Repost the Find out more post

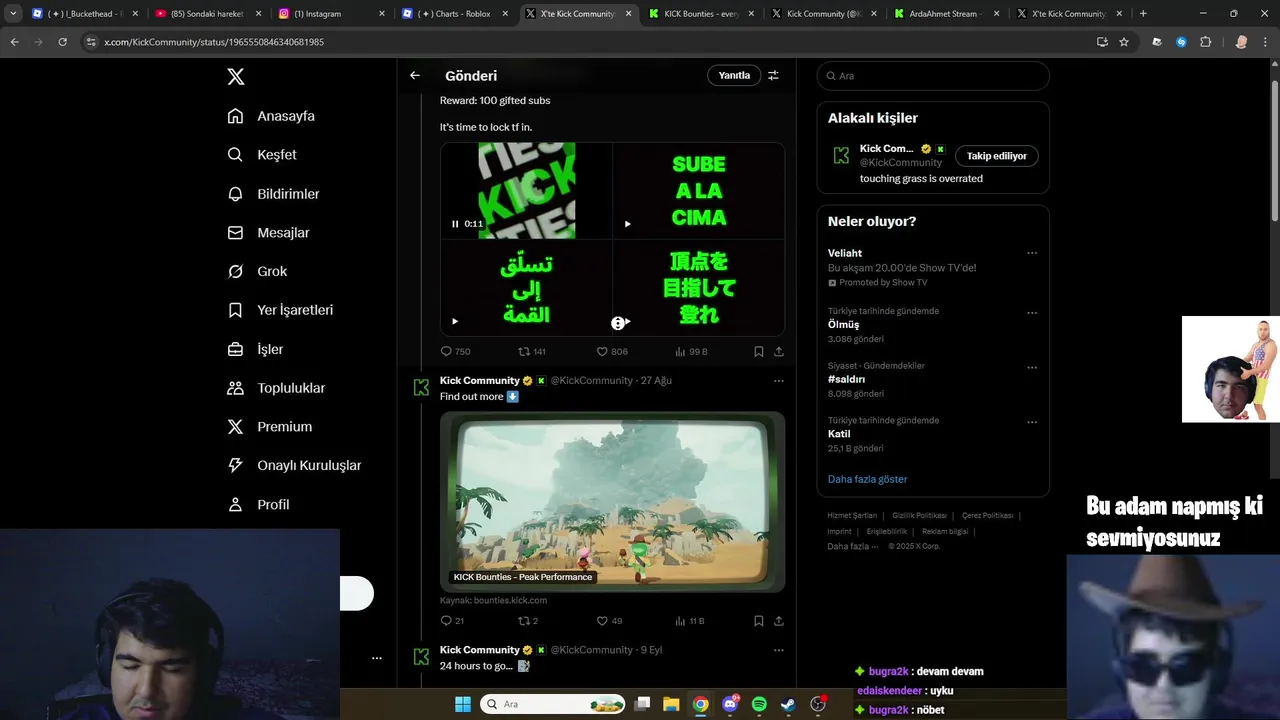coord(528,621)
